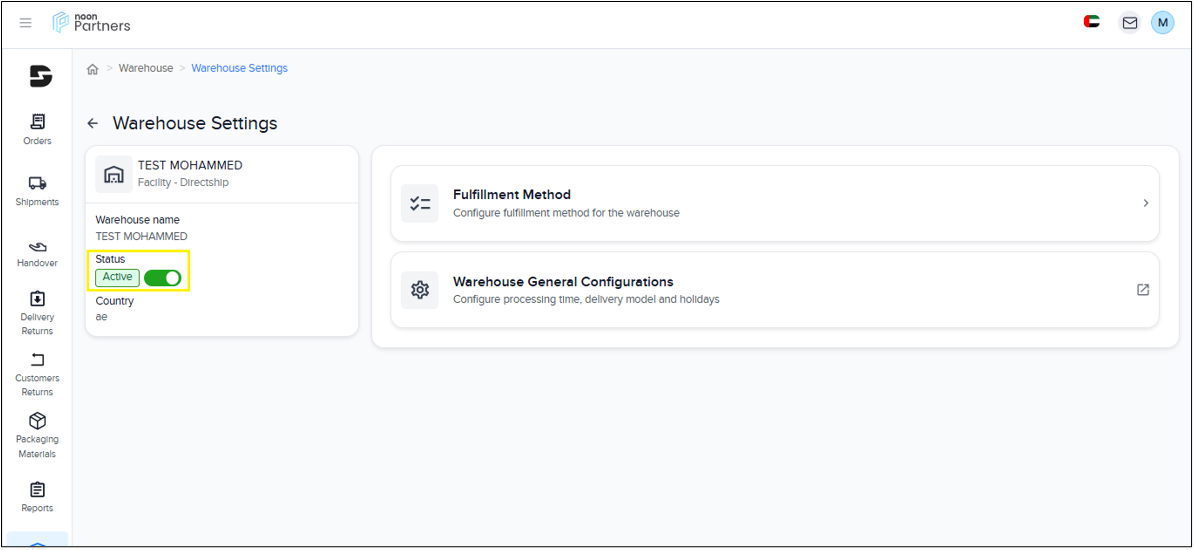
Task: Open the user profile avatar M
Action: tap(1162, 23)
